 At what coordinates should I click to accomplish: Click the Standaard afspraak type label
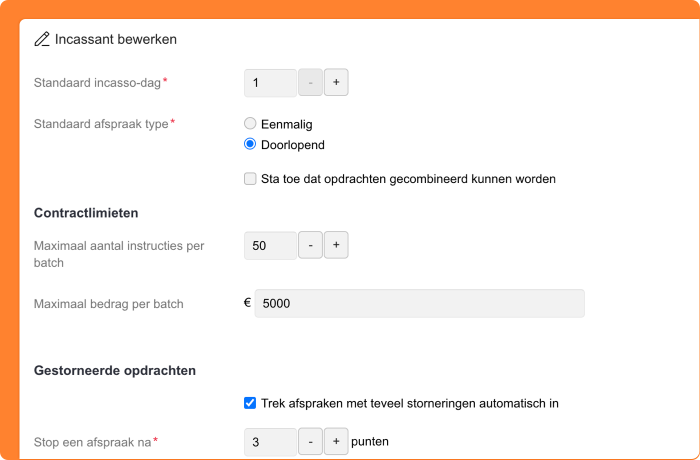(x=101, y=124)
